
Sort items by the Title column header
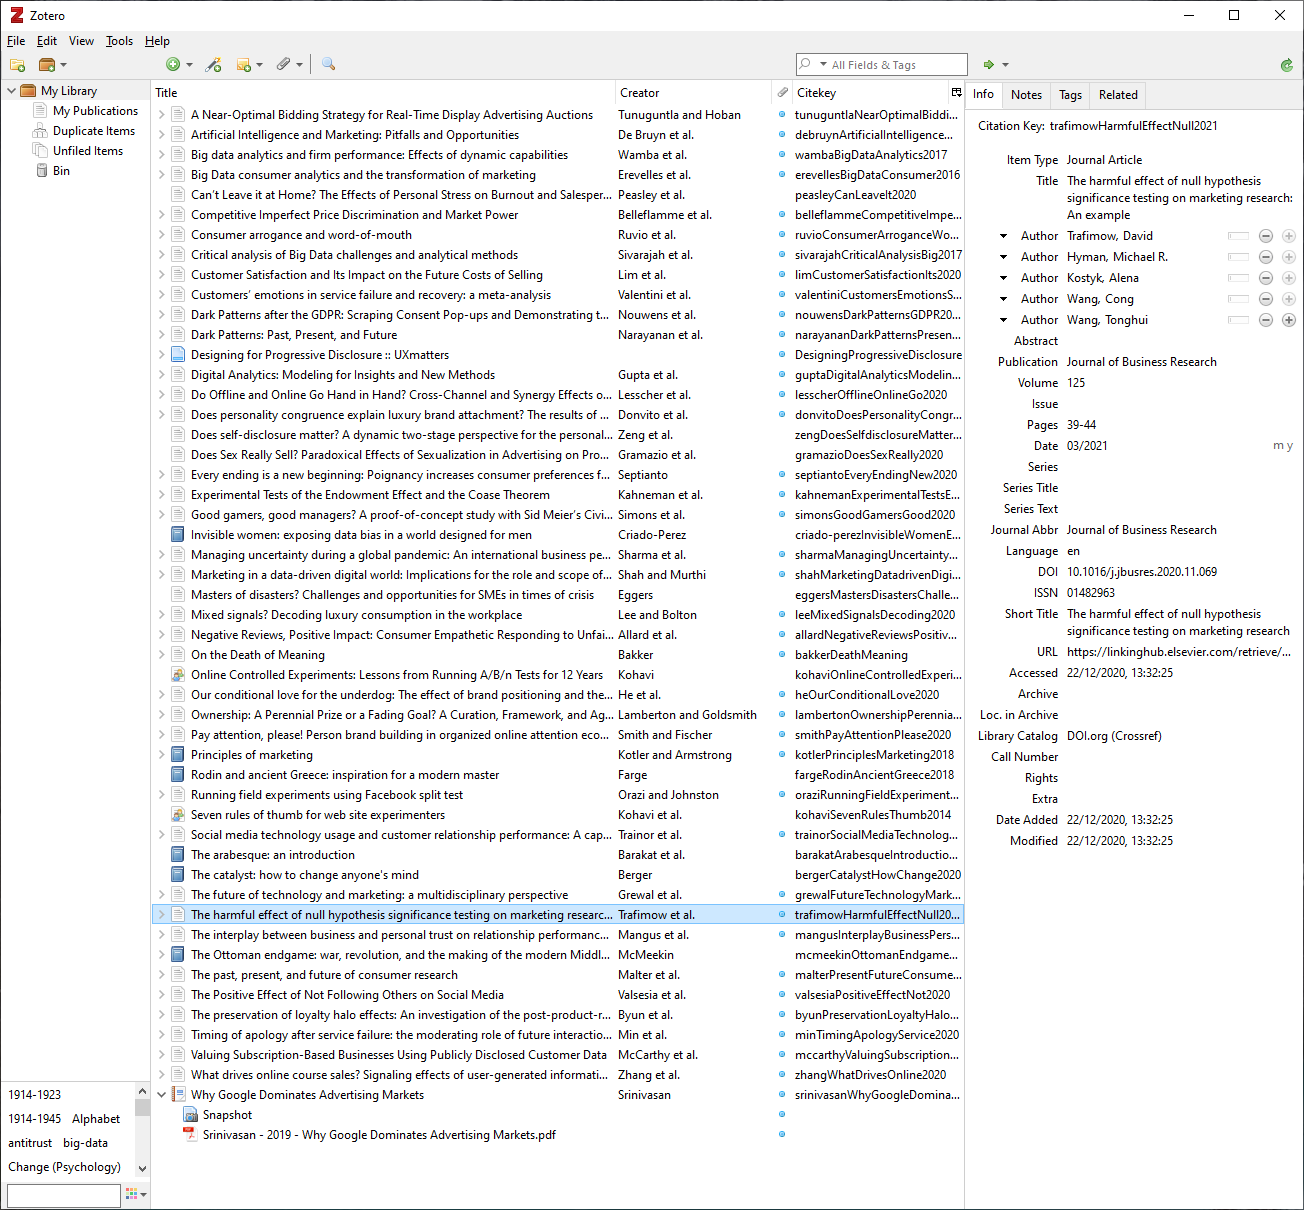point(383,93)
